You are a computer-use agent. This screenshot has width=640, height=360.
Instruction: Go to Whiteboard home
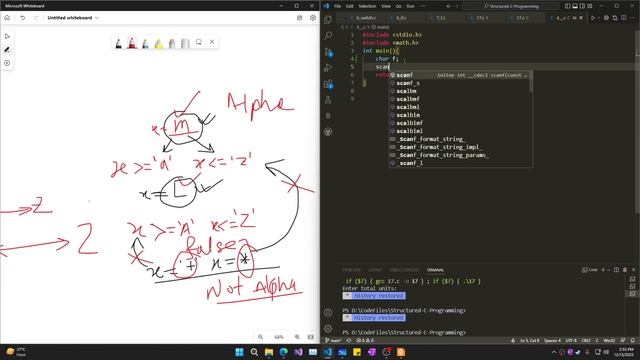7,18
